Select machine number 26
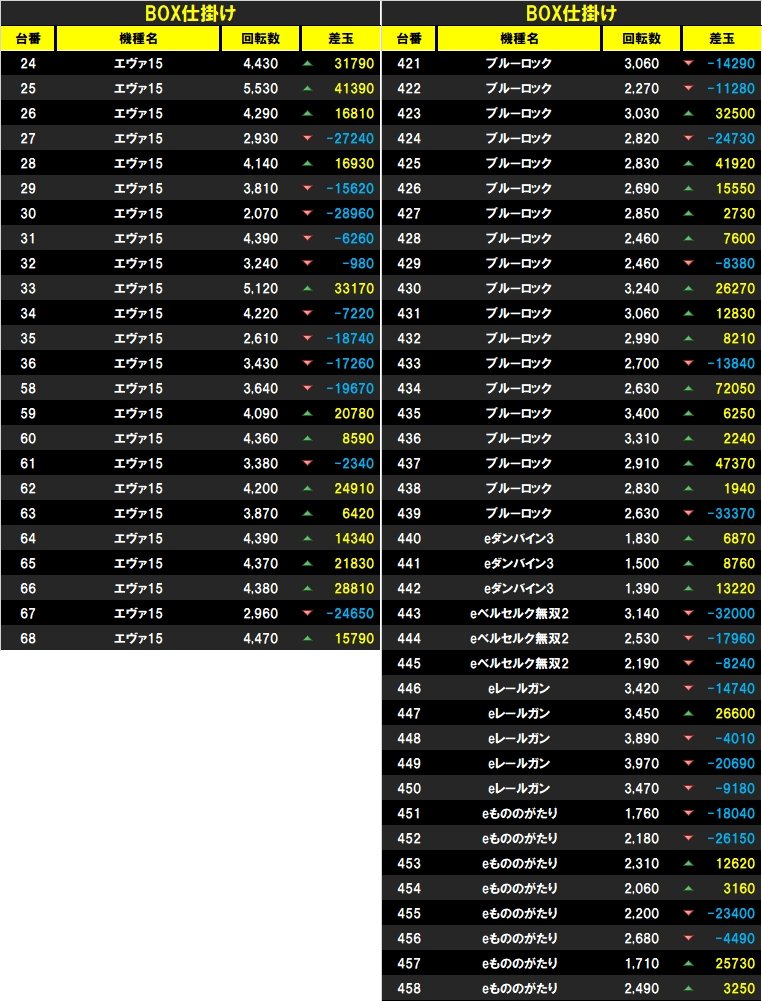The height and width of the screenshot is (1001, 762). 28,114
